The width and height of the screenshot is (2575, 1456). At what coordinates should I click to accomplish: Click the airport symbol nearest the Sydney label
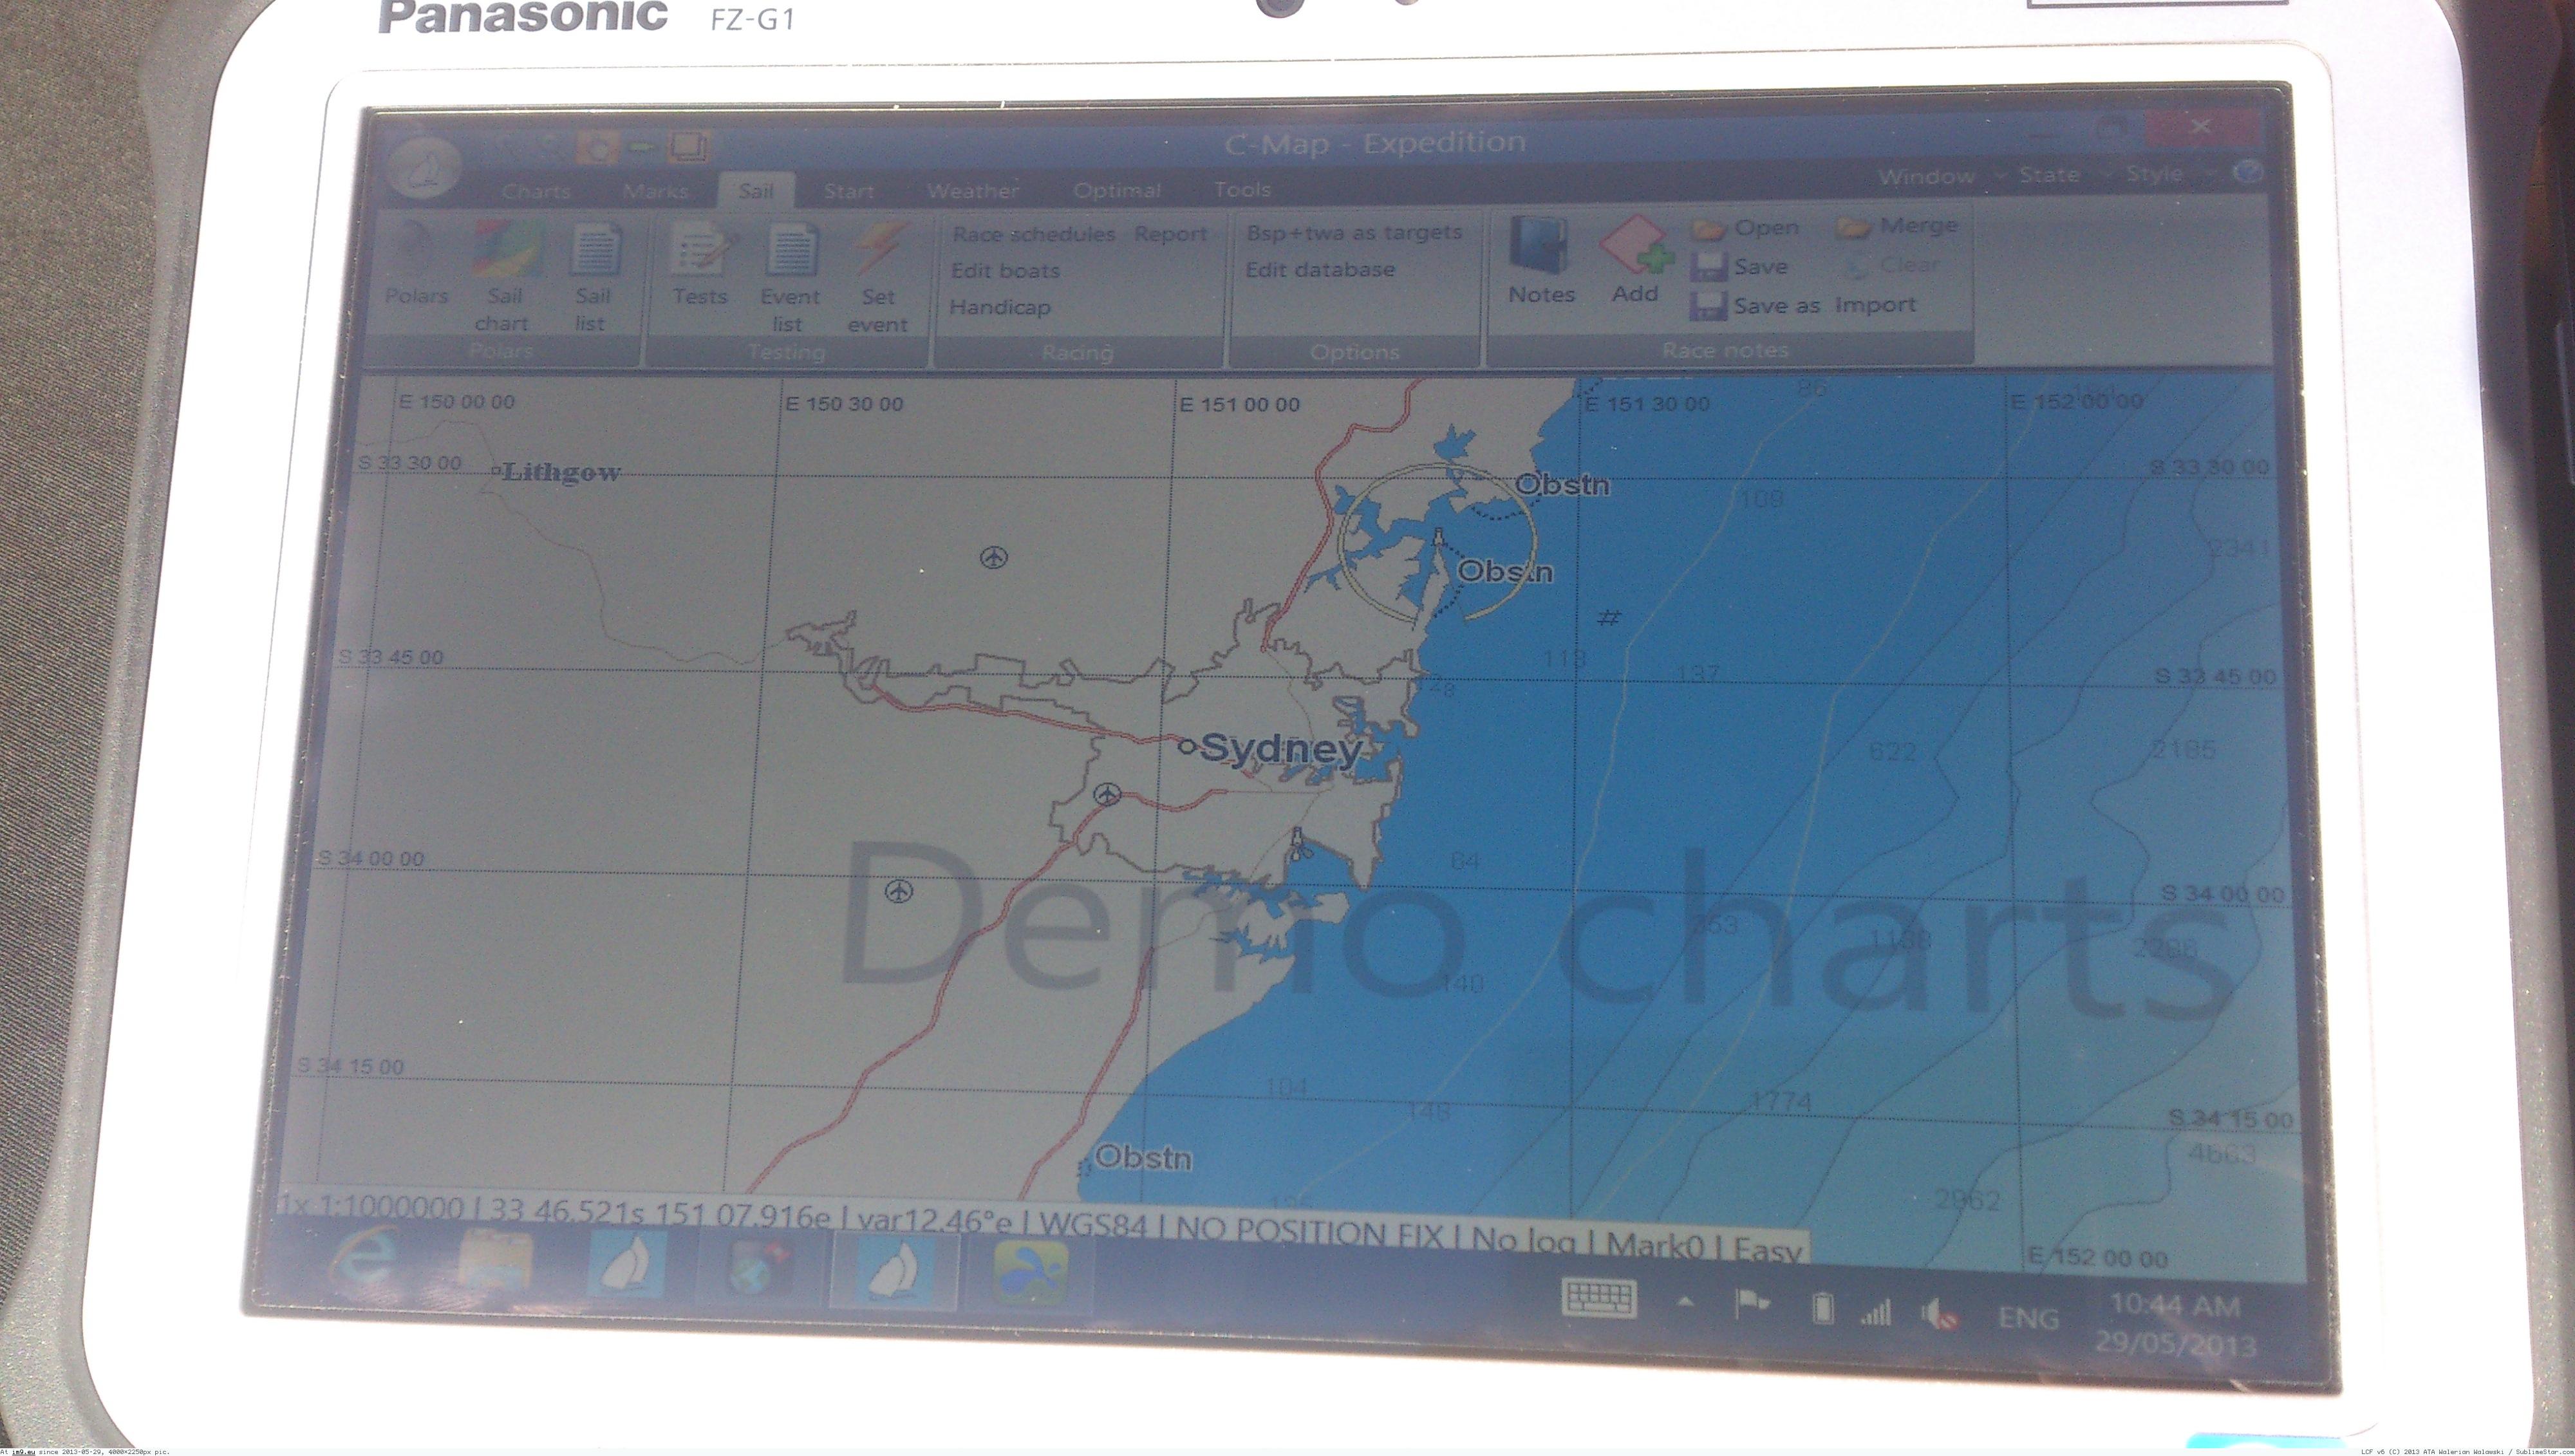click(x=1107, y=795)
